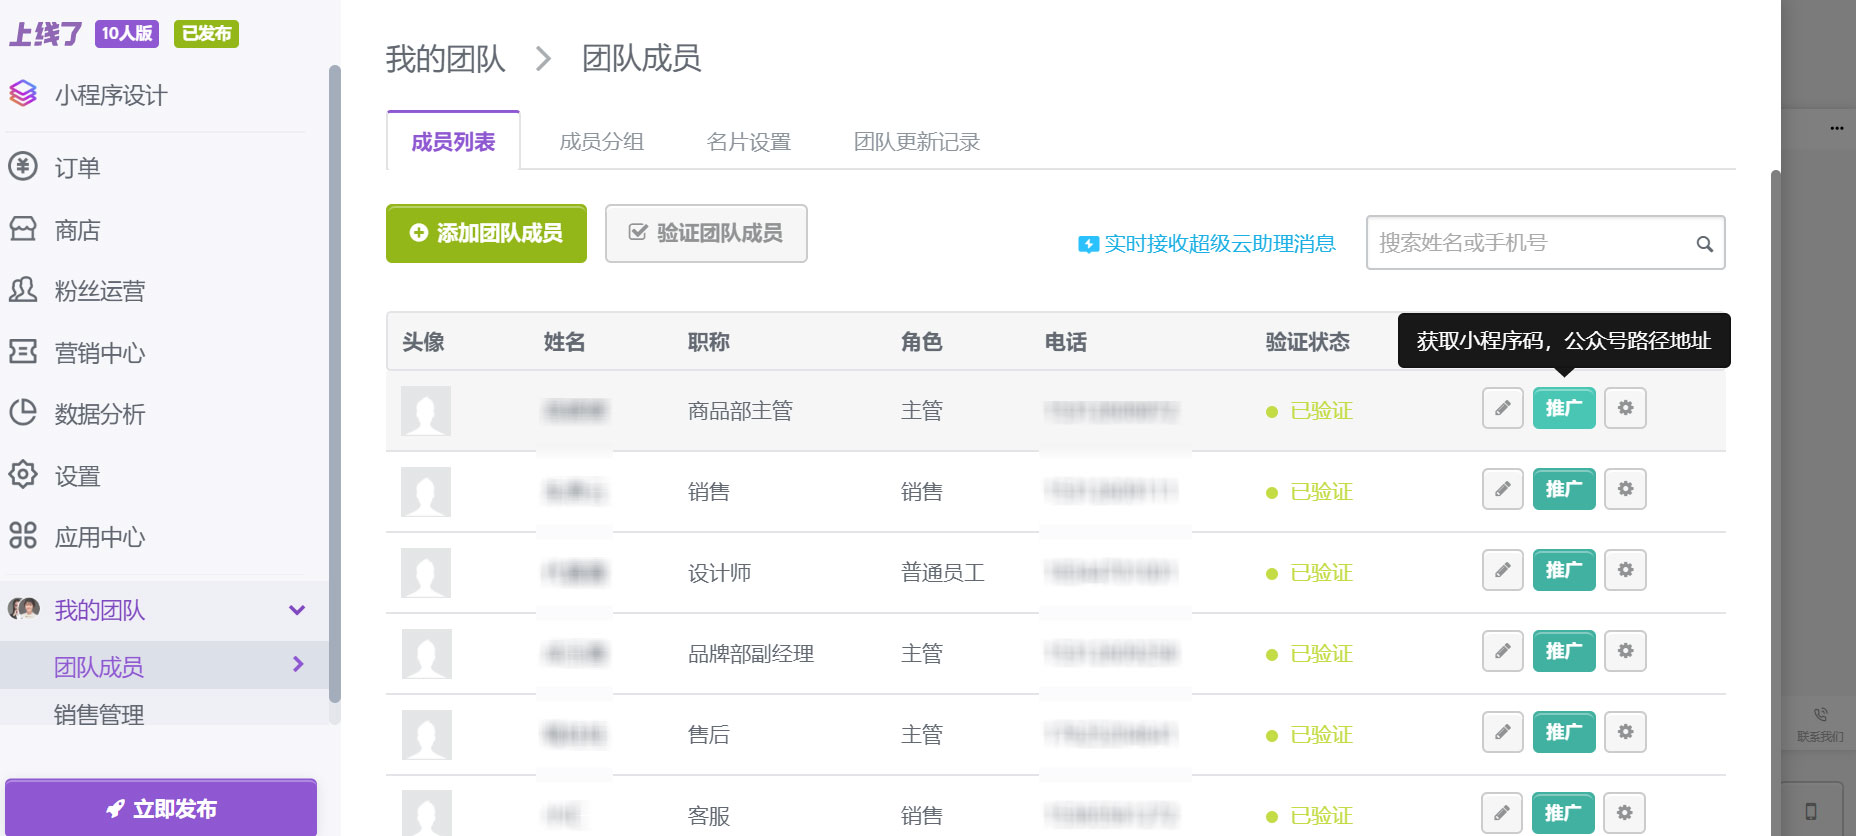Viewport: 1856px width, 836px height.
Task: Open settings gear for 售后 row
Action: click(x=1625, y=732)
